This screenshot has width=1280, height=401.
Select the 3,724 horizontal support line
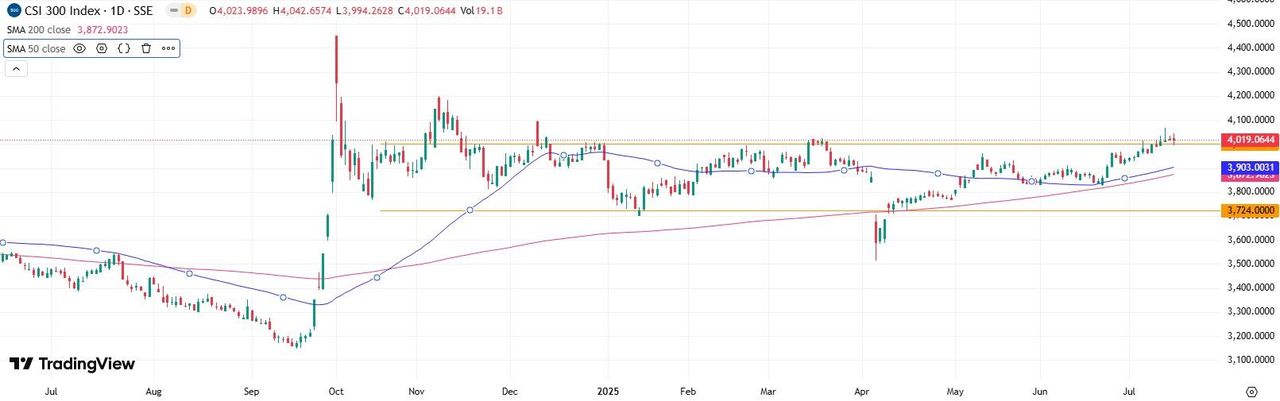[600, 211]
